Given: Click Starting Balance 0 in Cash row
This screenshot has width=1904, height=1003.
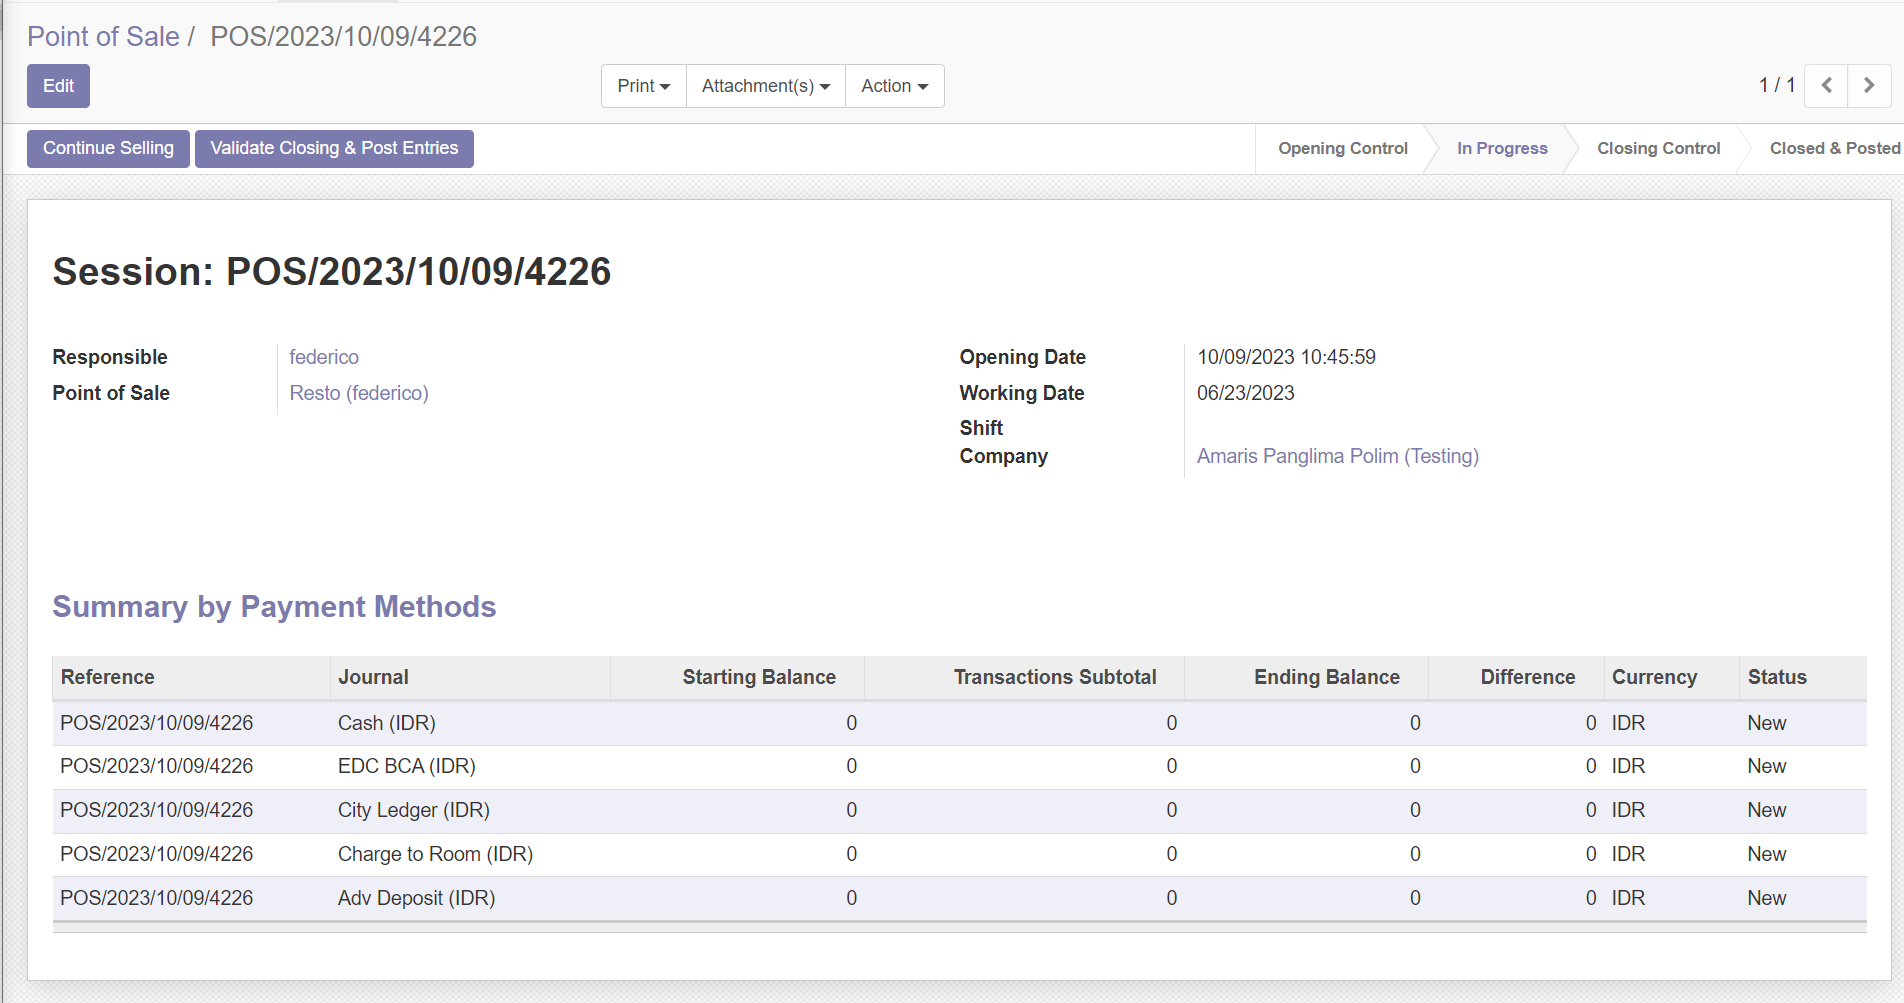Looking at the screenshot, I should (x=851, y=723).
